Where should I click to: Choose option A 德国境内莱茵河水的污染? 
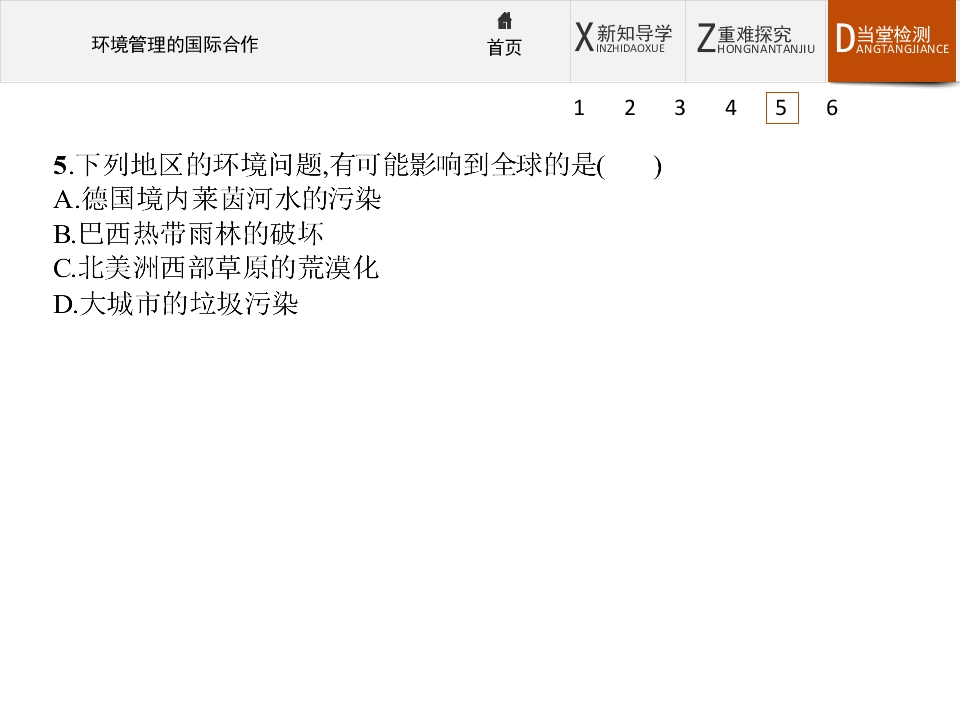click(x=217, y=199)
